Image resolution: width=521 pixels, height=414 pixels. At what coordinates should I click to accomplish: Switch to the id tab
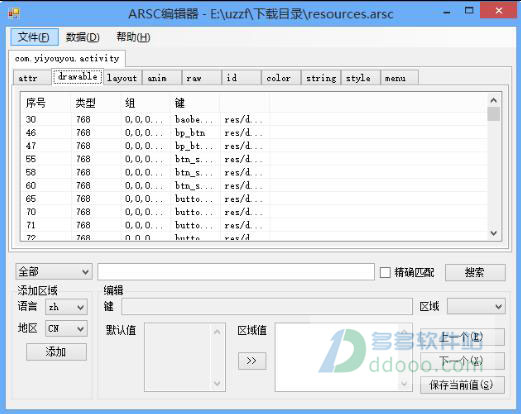241,78
